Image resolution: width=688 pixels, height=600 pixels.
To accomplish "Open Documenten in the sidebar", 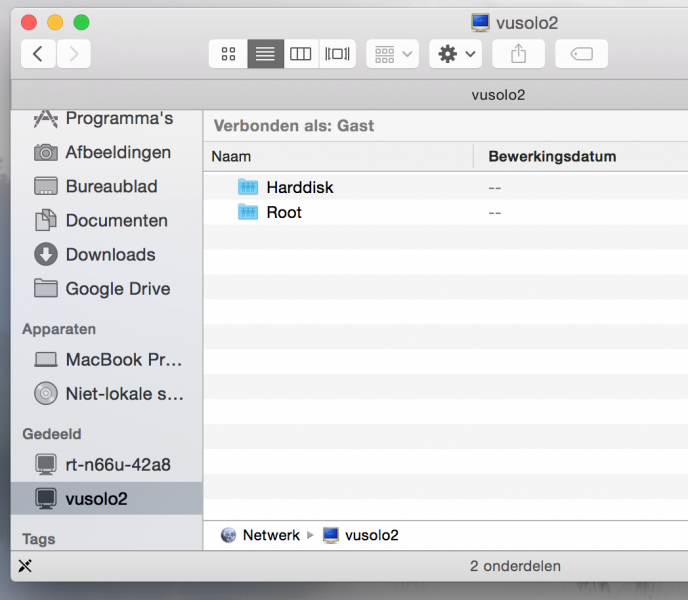I will click(x=116, y=220).
